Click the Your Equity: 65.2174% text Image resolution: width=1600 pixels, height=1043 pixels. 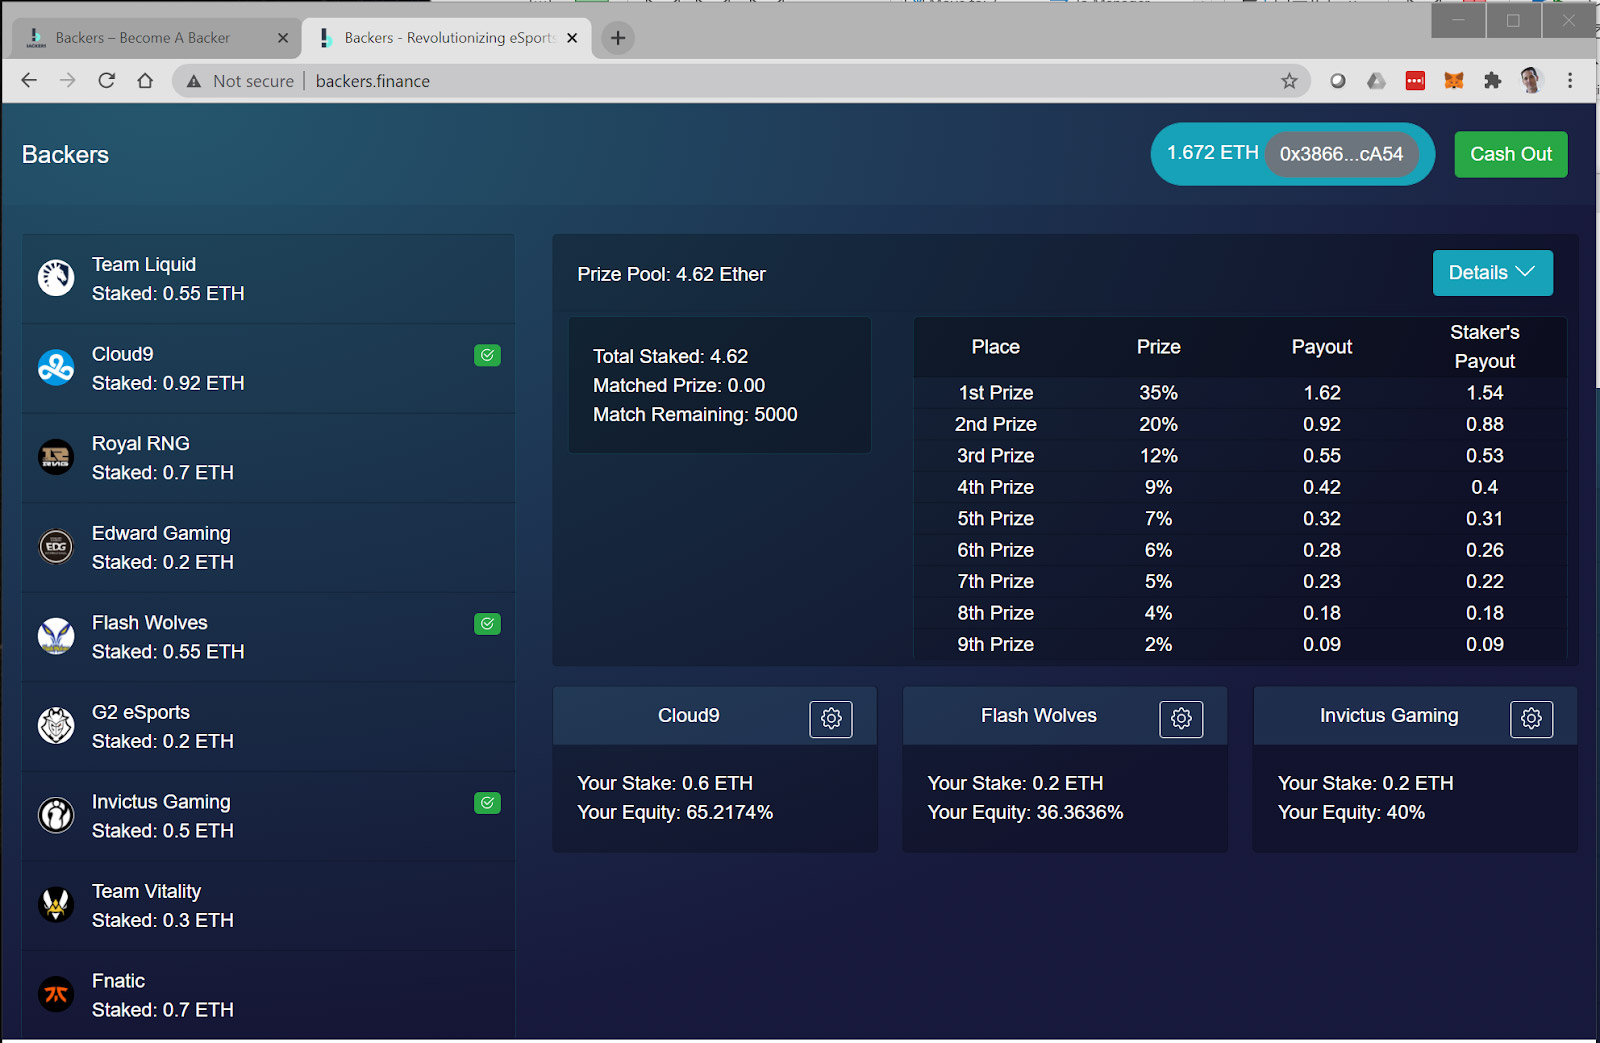click(x=675, y=812)
